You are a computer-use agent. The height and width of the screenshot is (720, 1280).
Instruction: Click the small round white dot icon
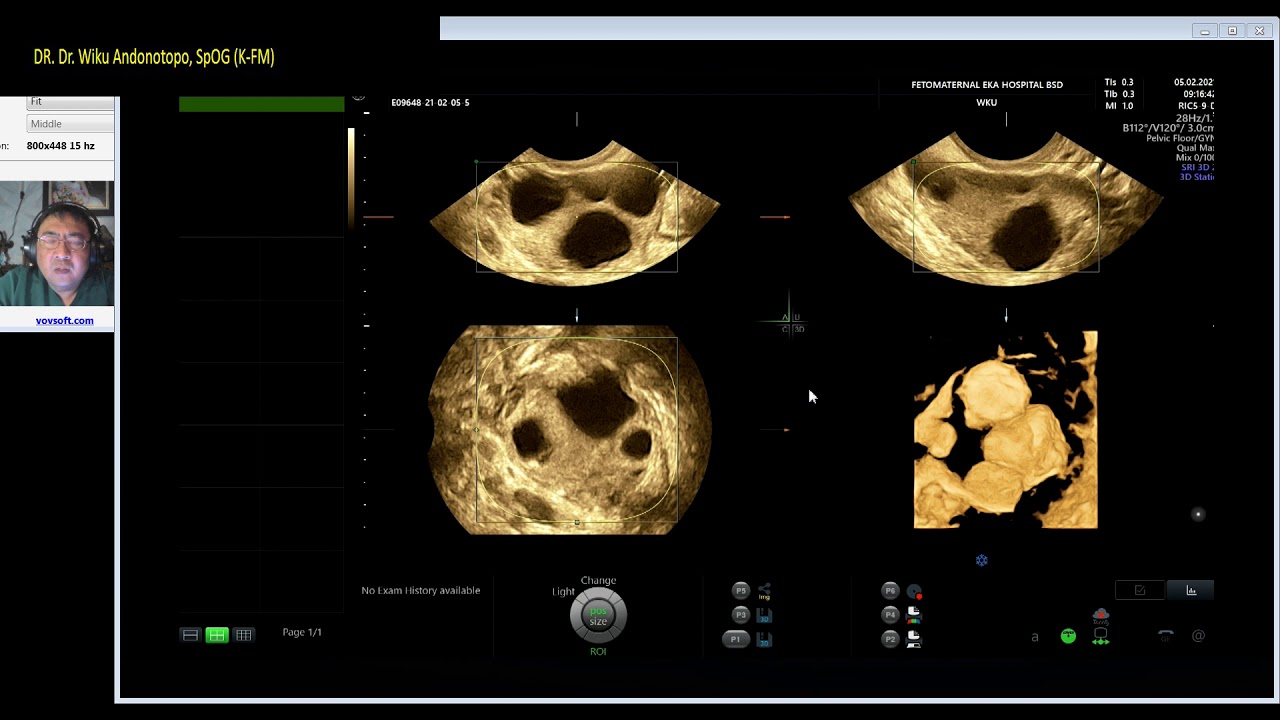coord(1198,515)
